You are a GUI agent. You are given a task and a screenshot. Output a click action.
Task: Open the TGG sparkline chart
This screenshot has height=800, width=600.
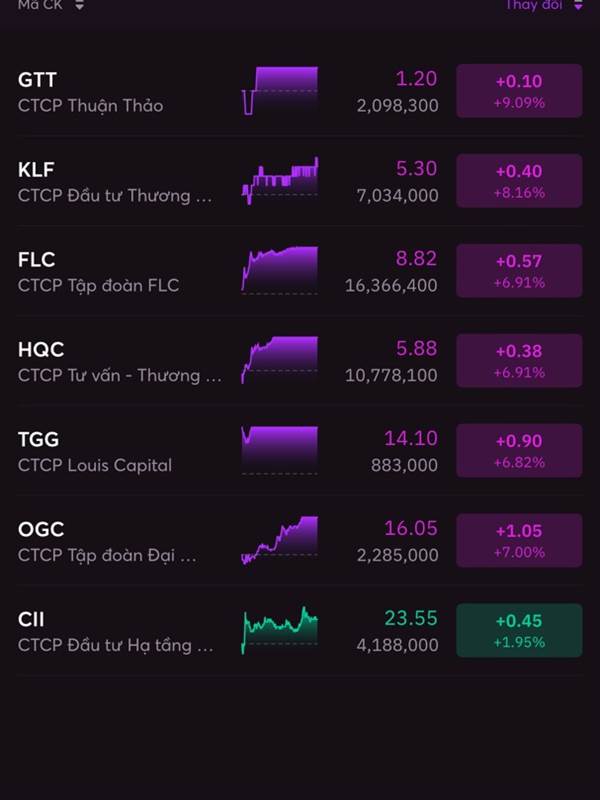point(280,451)
